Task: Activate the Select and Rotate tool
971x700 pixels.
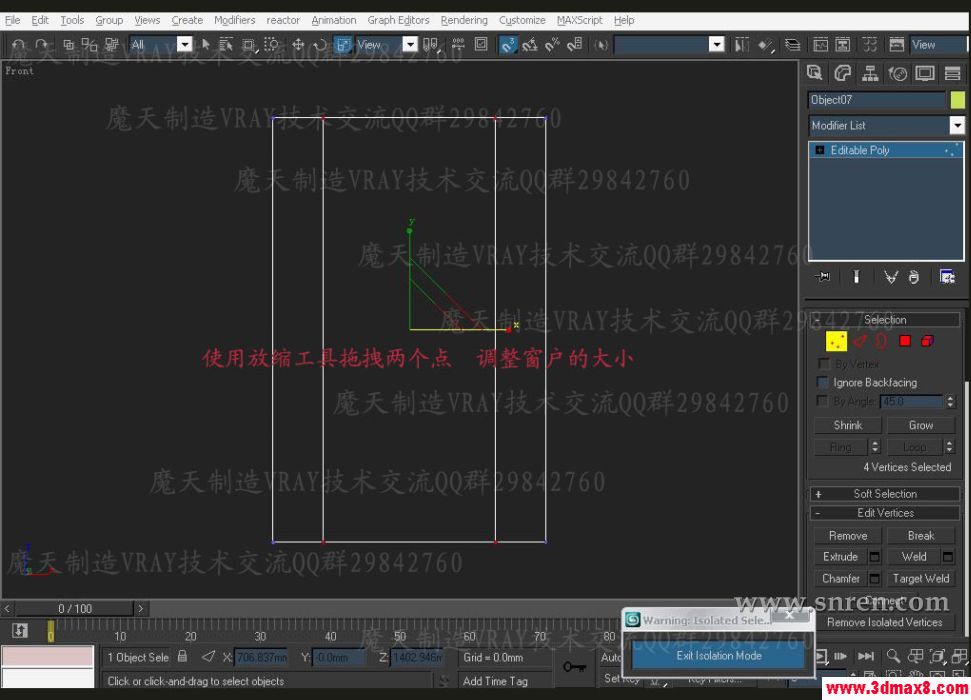Action: (x=320, y=44)
